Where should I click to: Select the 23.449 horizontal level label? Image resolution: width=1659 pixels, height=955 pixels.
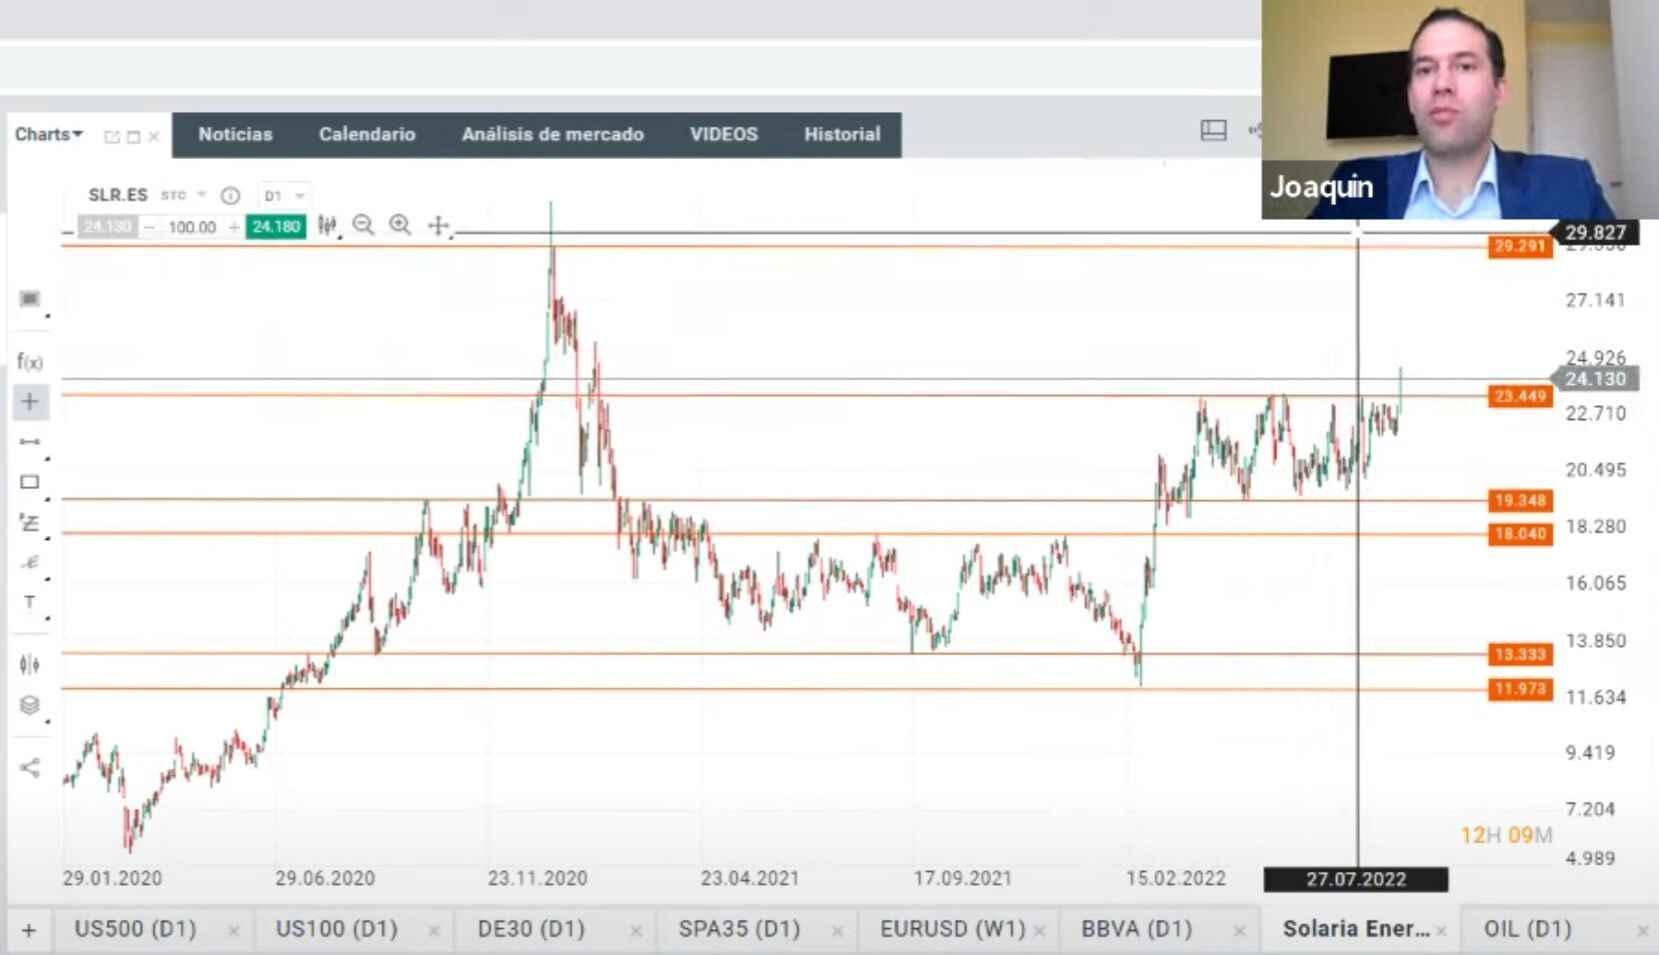pyautogui.click(x=1520, y=396)
